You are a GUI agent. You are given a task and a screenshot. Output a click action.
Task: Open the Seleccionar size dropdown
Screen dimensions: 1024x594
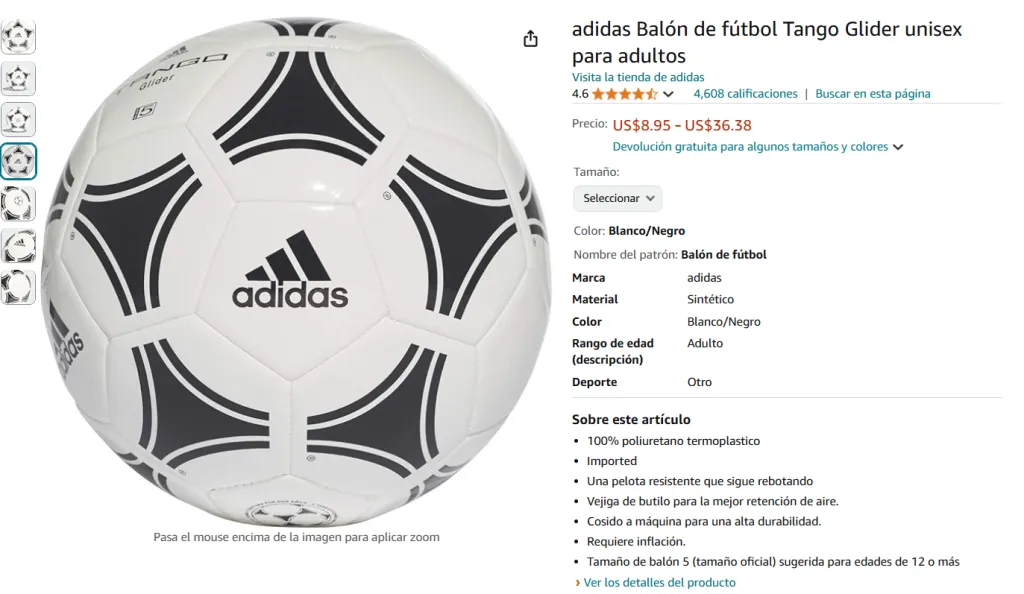pyautogui.click(x=617, y=198)
